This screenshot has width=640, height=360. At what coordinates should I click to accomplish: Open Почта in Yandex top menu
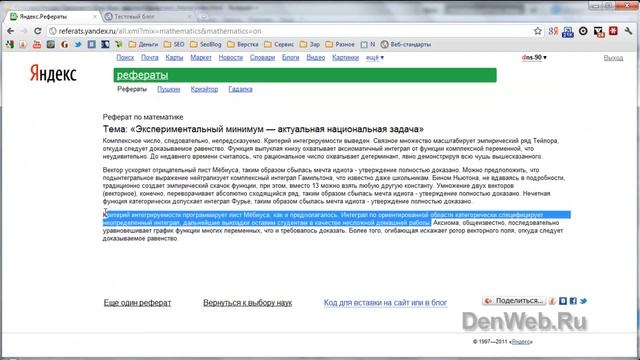(149, 58)
